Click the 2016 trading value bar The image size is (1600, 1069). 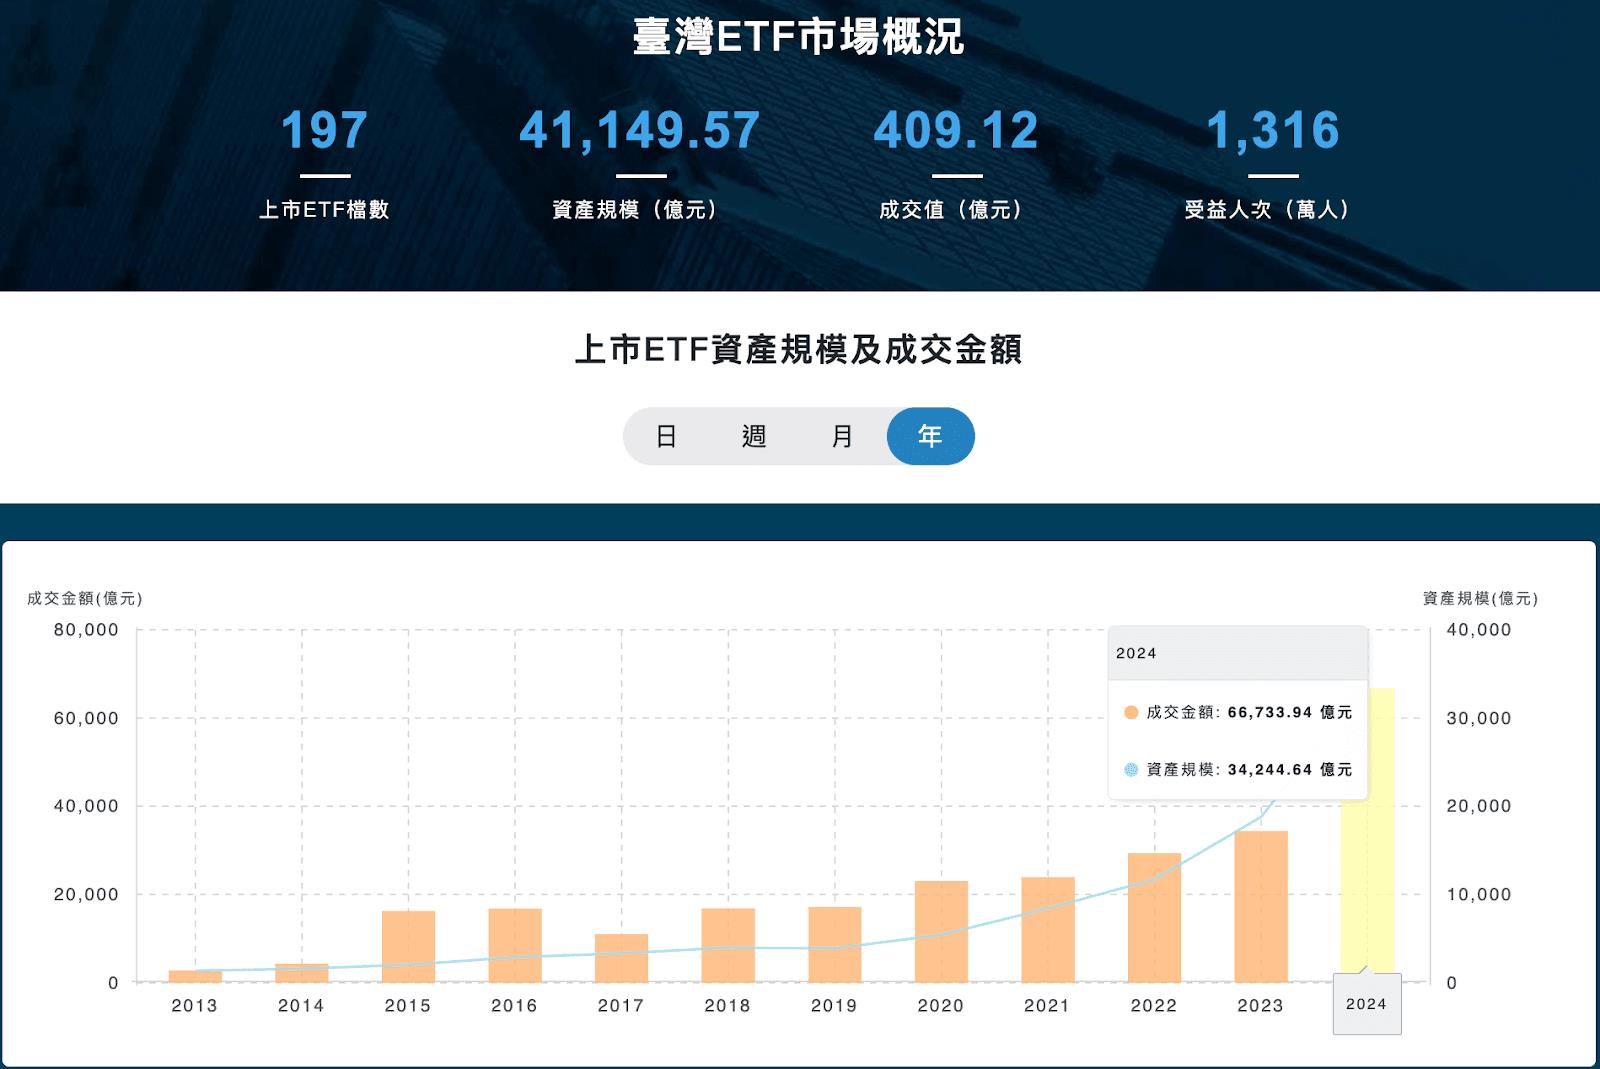[515, 945]
